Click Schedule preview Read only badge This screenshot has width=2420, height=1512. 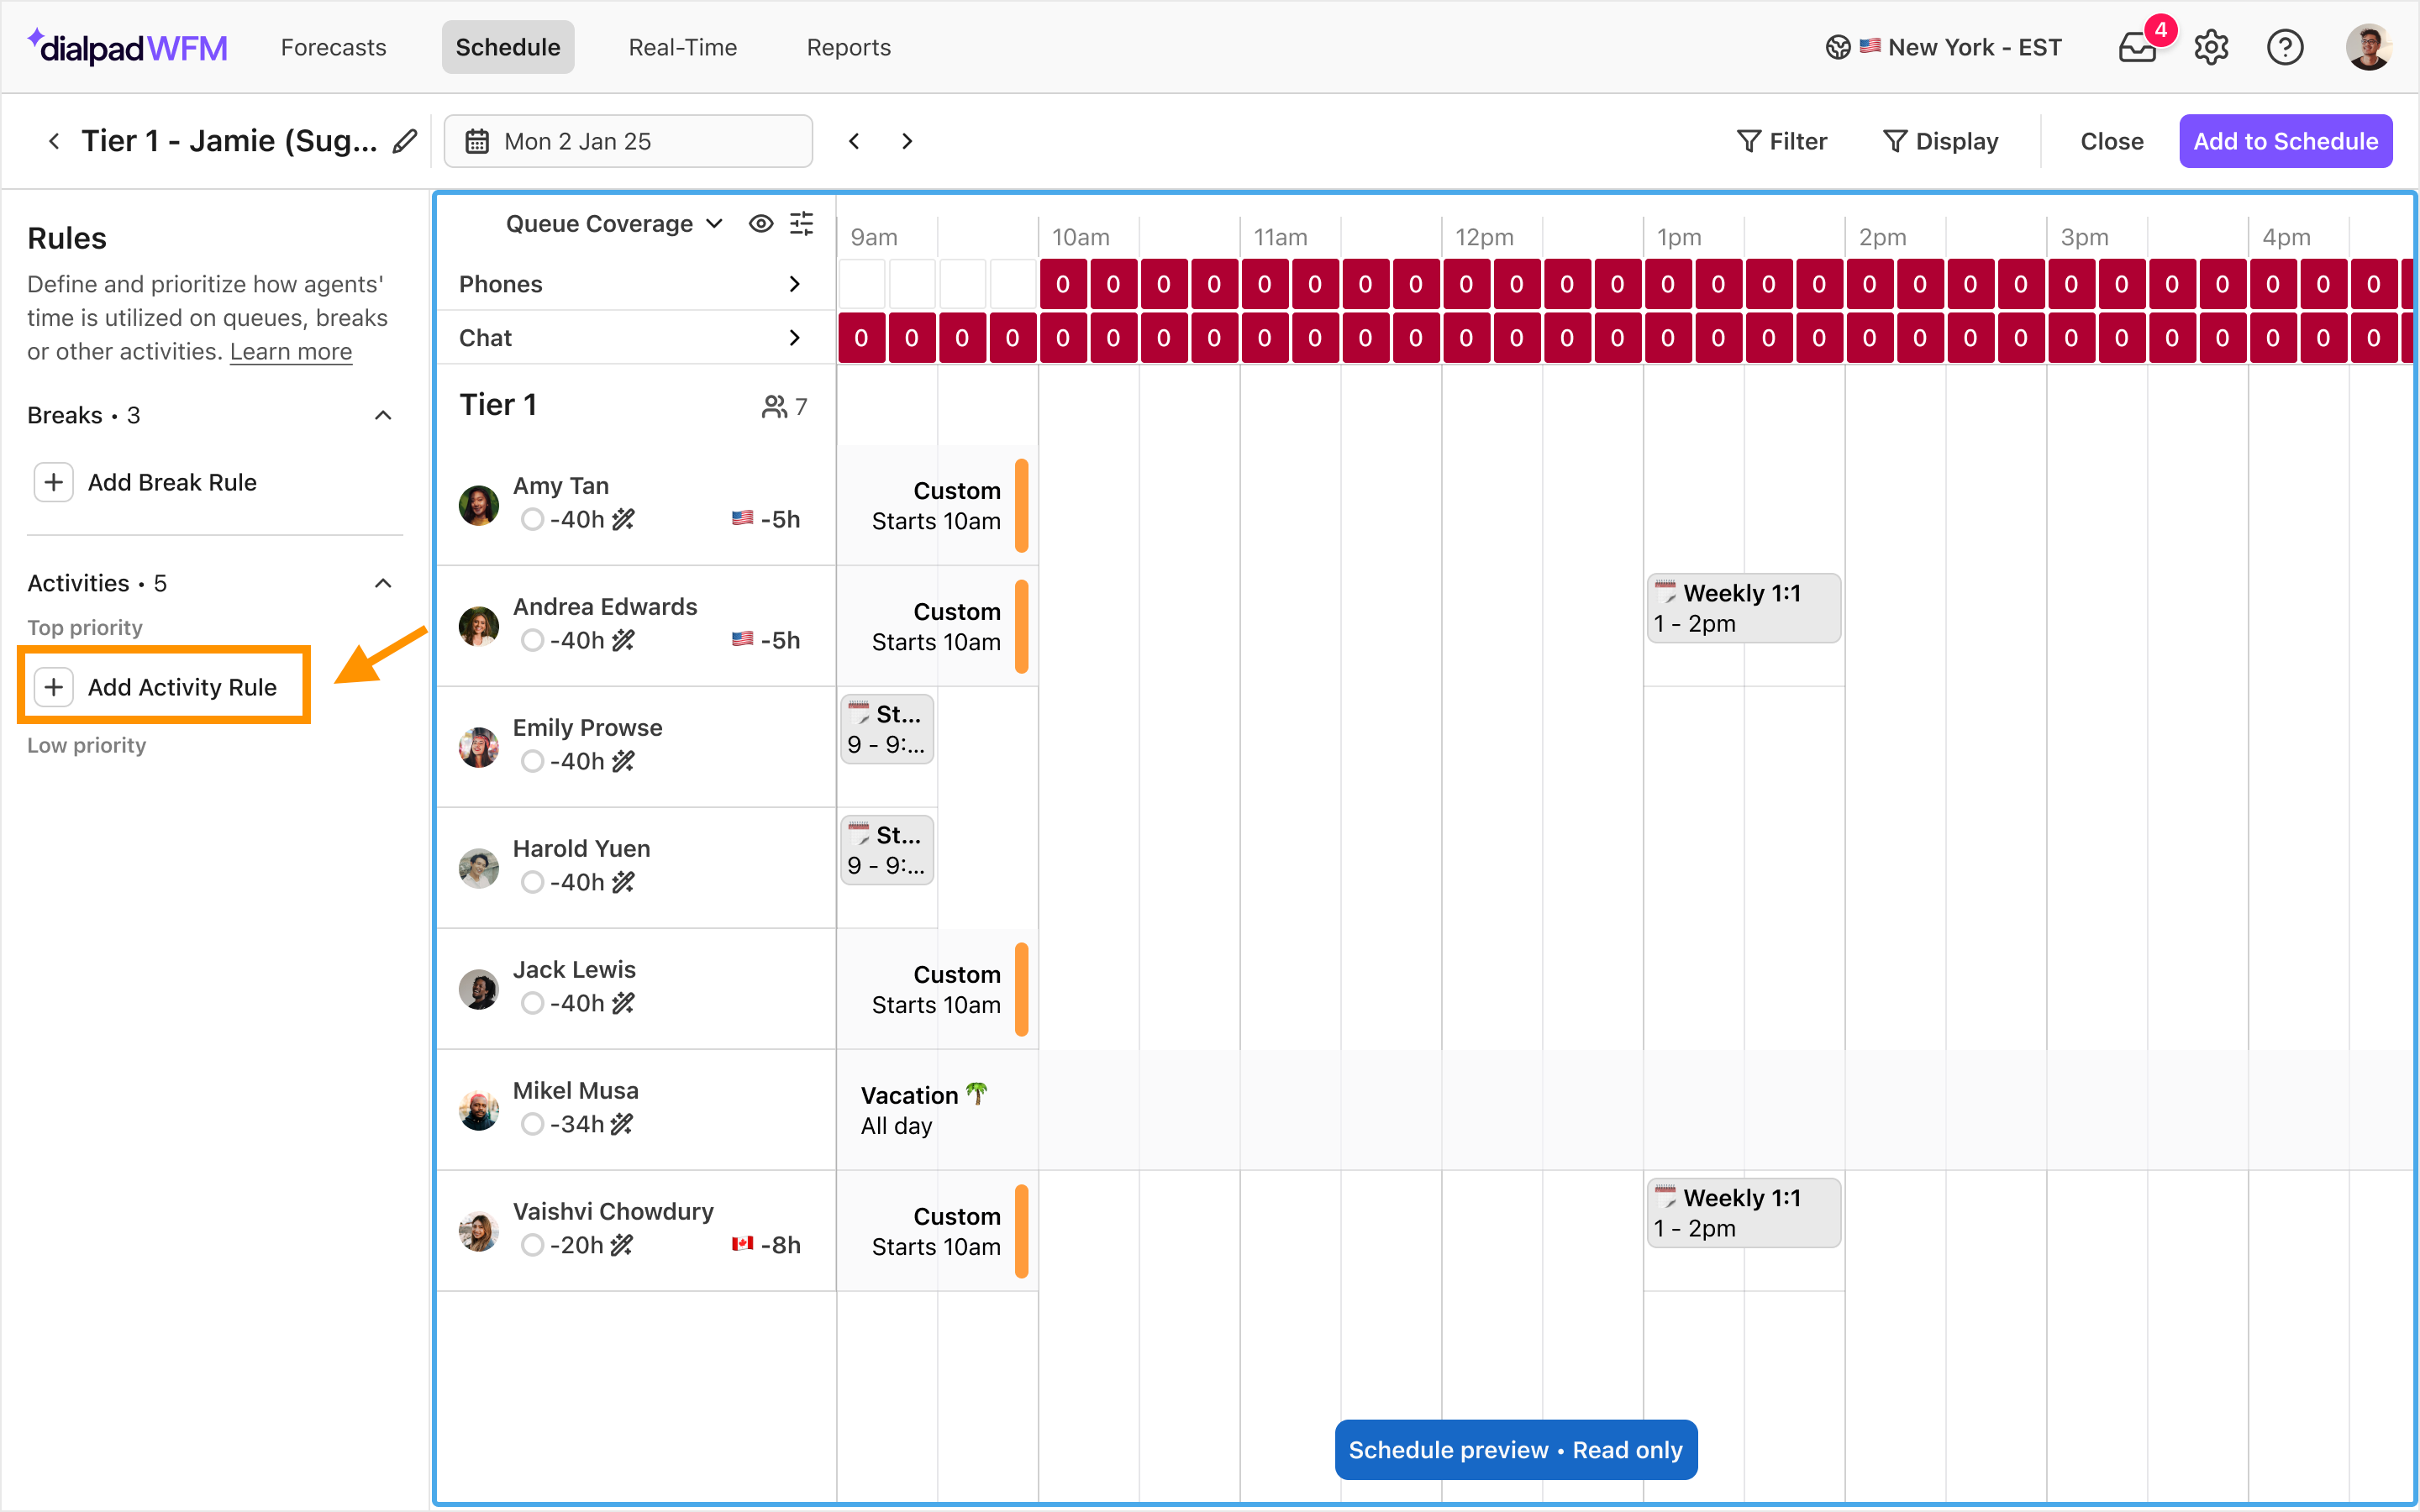click(x=1515, y=1449)
